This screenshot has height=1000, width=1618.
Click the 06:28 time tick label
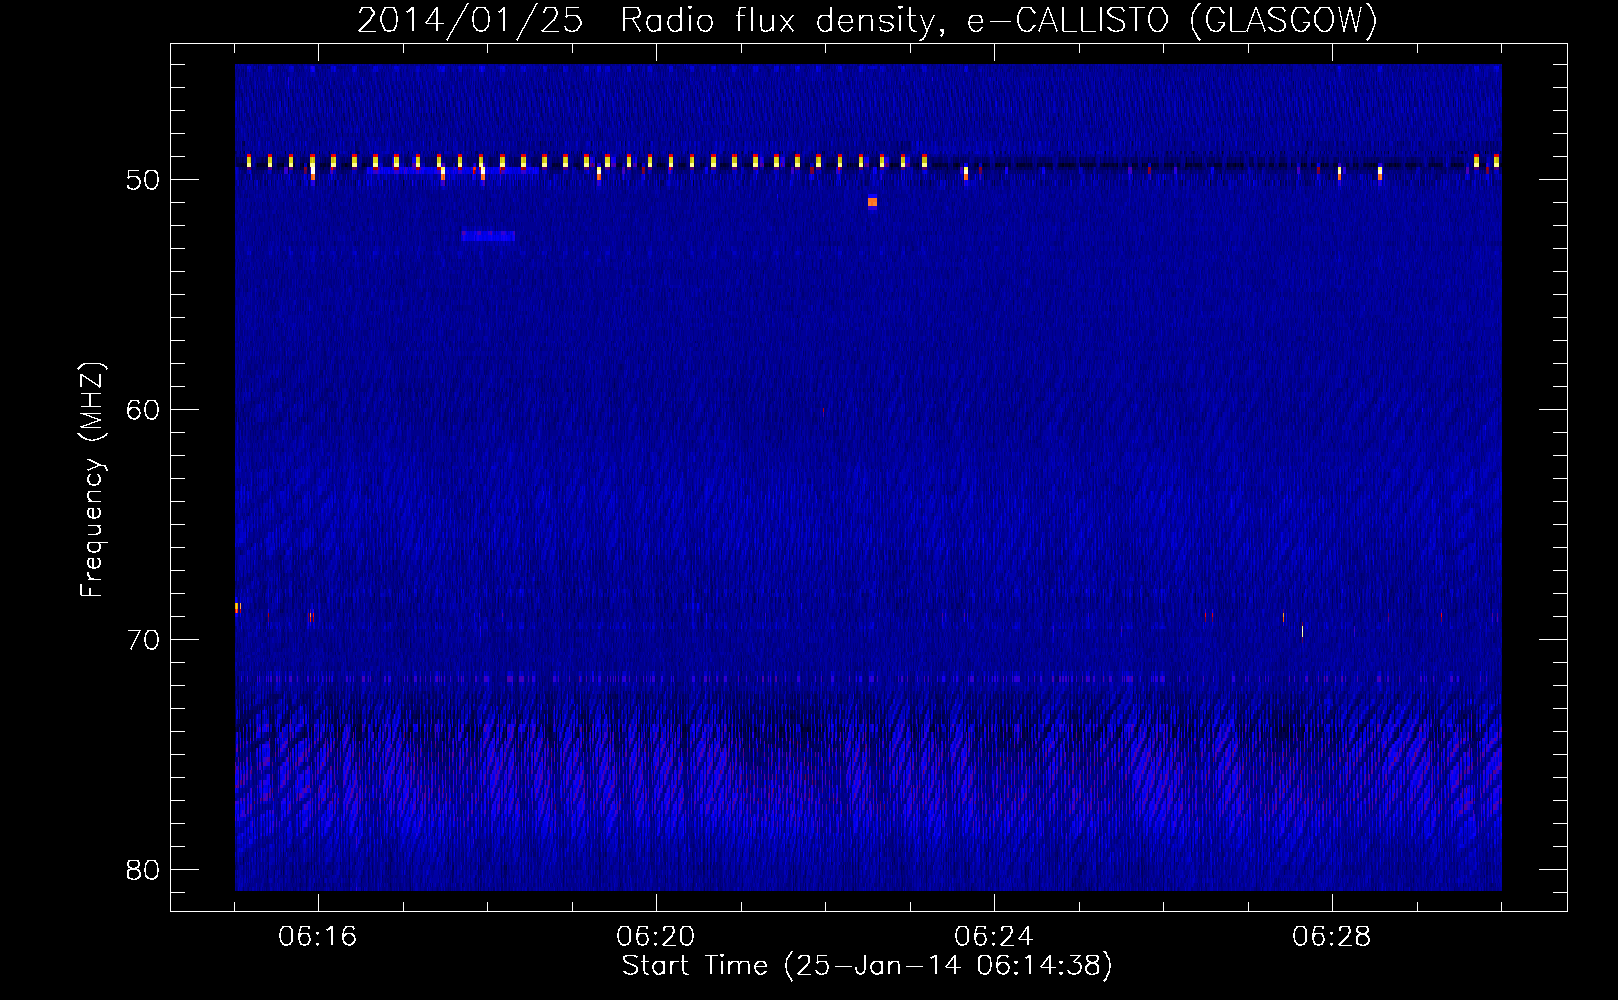click(1331, 937)
